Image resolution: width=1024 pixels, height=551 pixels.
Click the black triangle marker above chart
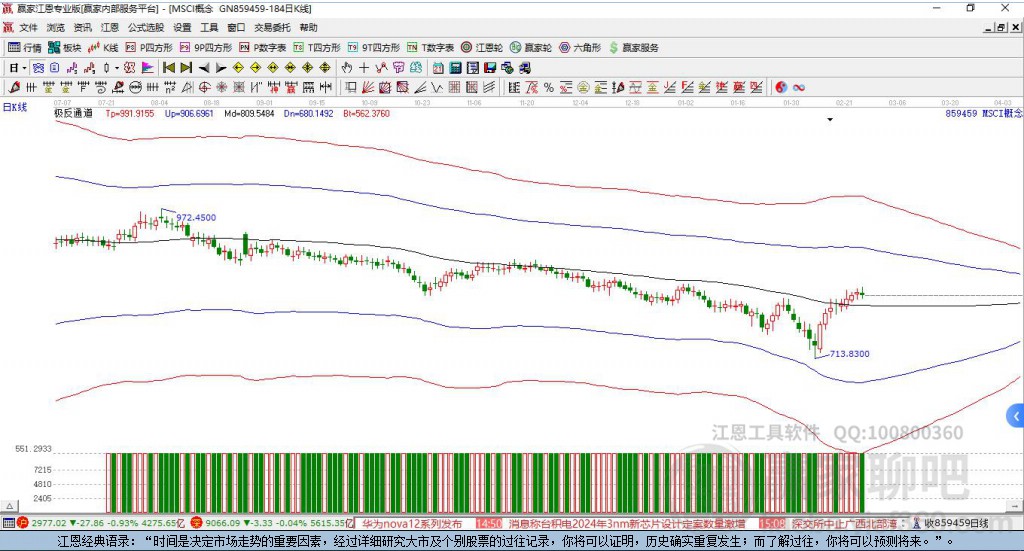pos(830,119)
